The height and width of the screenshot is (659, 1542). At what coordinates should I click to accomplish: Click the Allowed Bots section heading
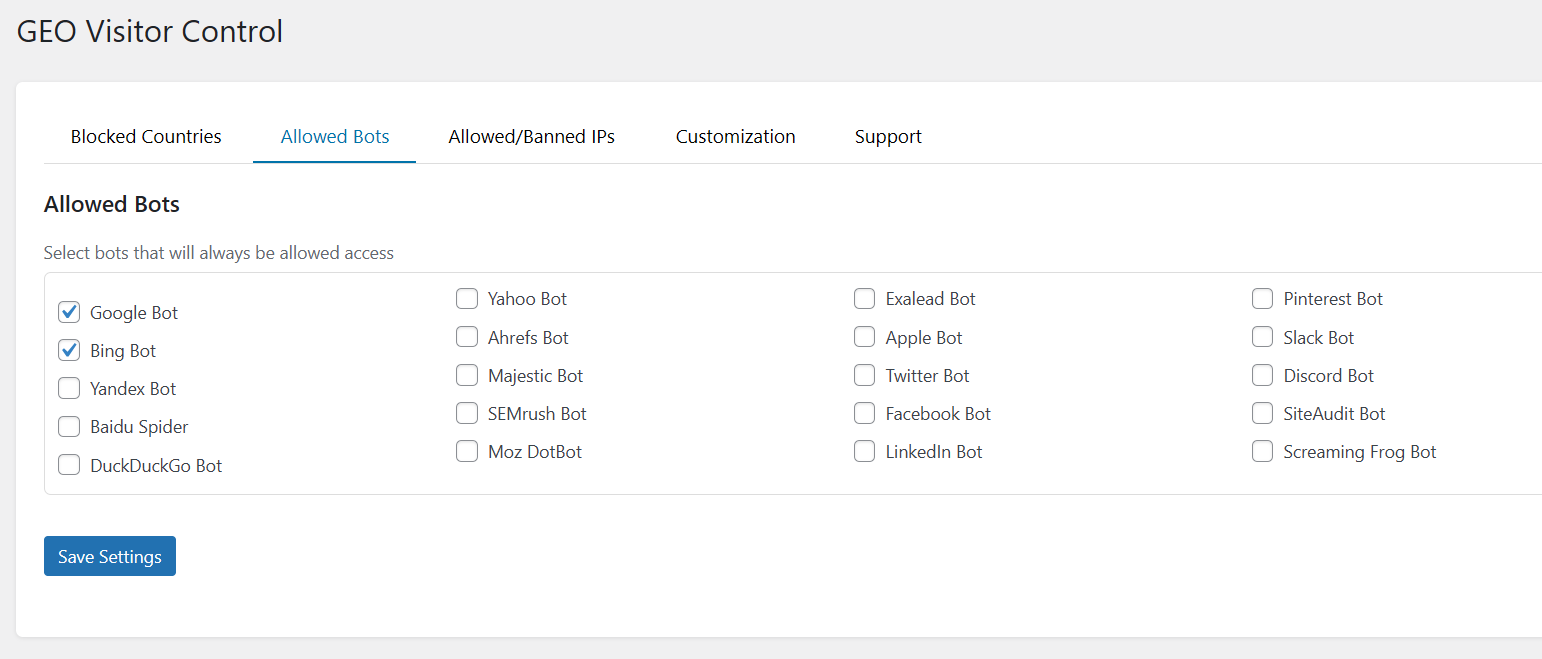(x=112, y=204)
